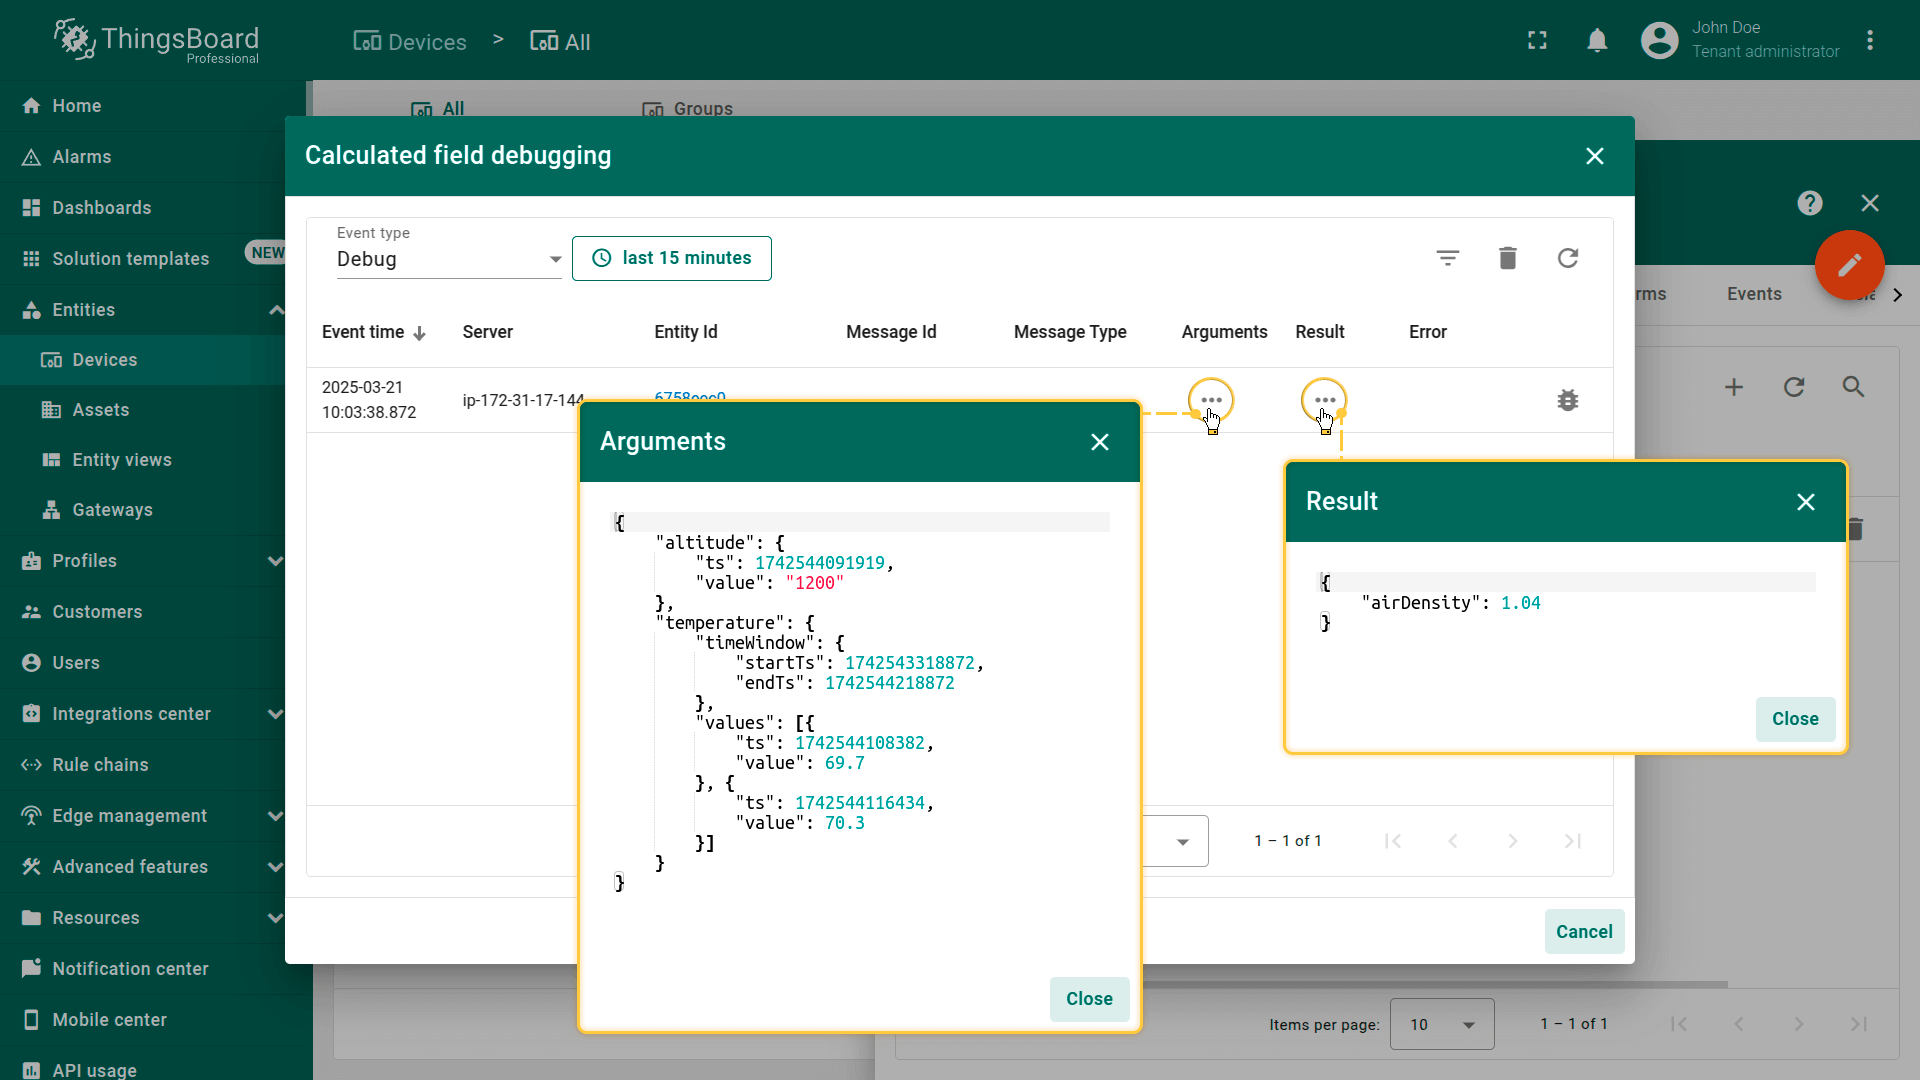Click the clear events trash icon
The width and height of the screenshot is (1920, 1080).
1507,258
